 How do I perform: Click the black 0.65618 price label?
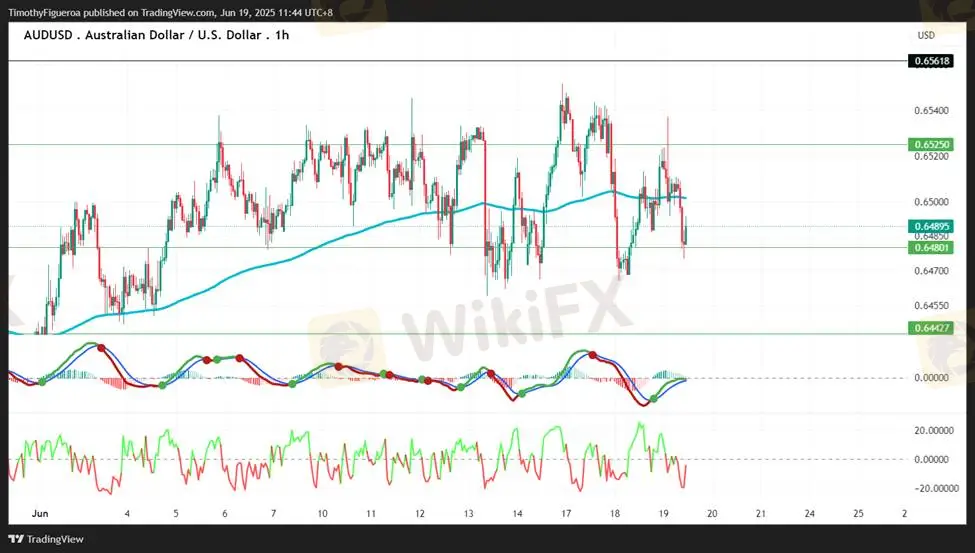tap(929, 61)
